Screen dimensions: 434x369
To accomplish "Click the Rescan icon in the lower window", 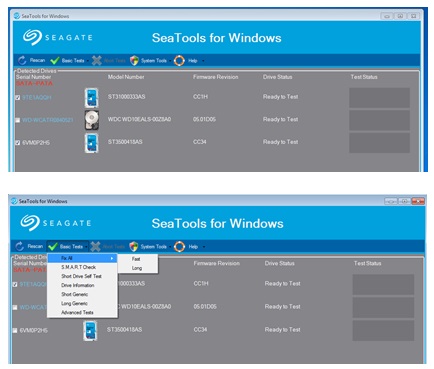I will click(x=20, y=246).
